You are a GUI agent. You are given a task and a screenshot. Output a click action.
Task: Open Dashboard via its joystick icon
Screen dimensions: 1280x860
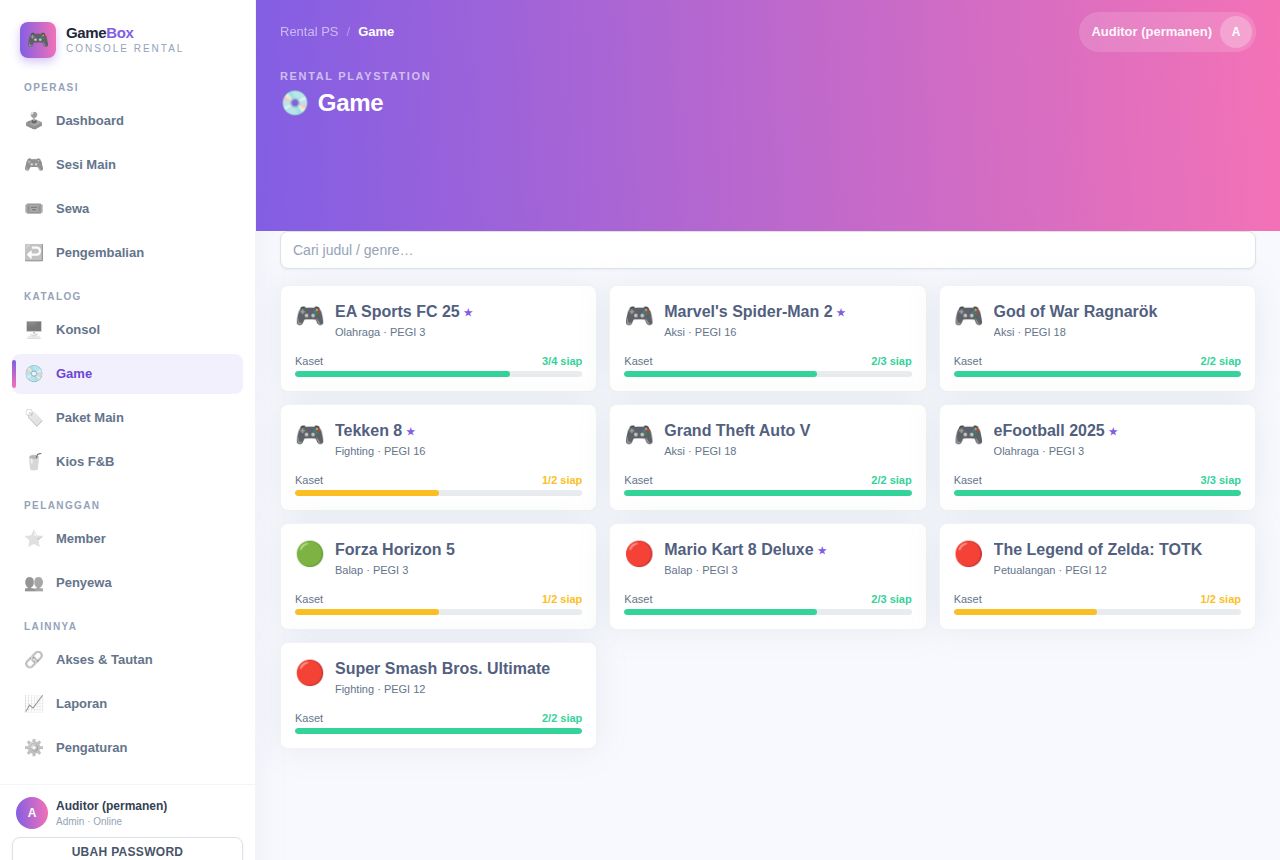pyautogui.click(x=34, y=121)
